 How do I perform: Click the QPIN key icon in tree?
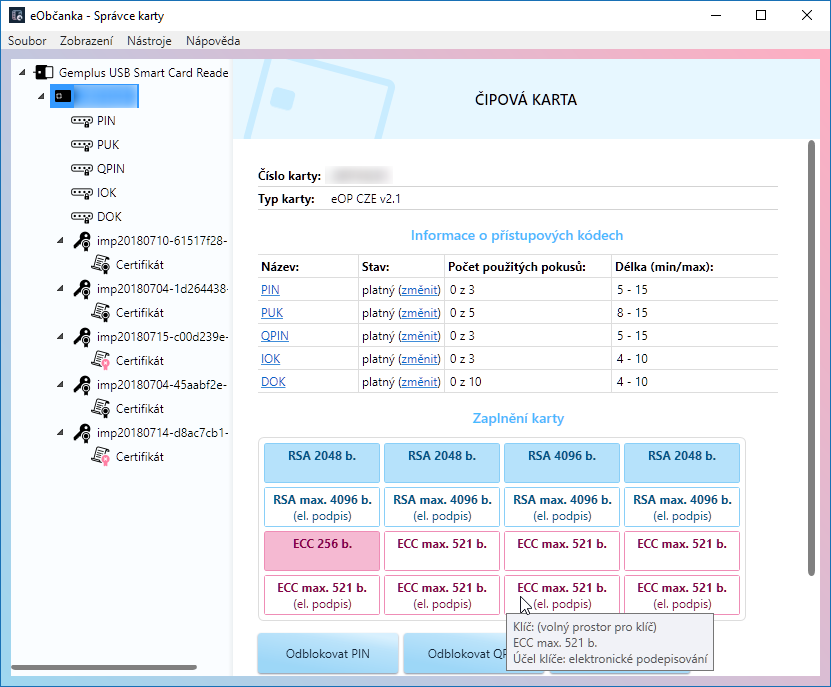coord(82,169)
